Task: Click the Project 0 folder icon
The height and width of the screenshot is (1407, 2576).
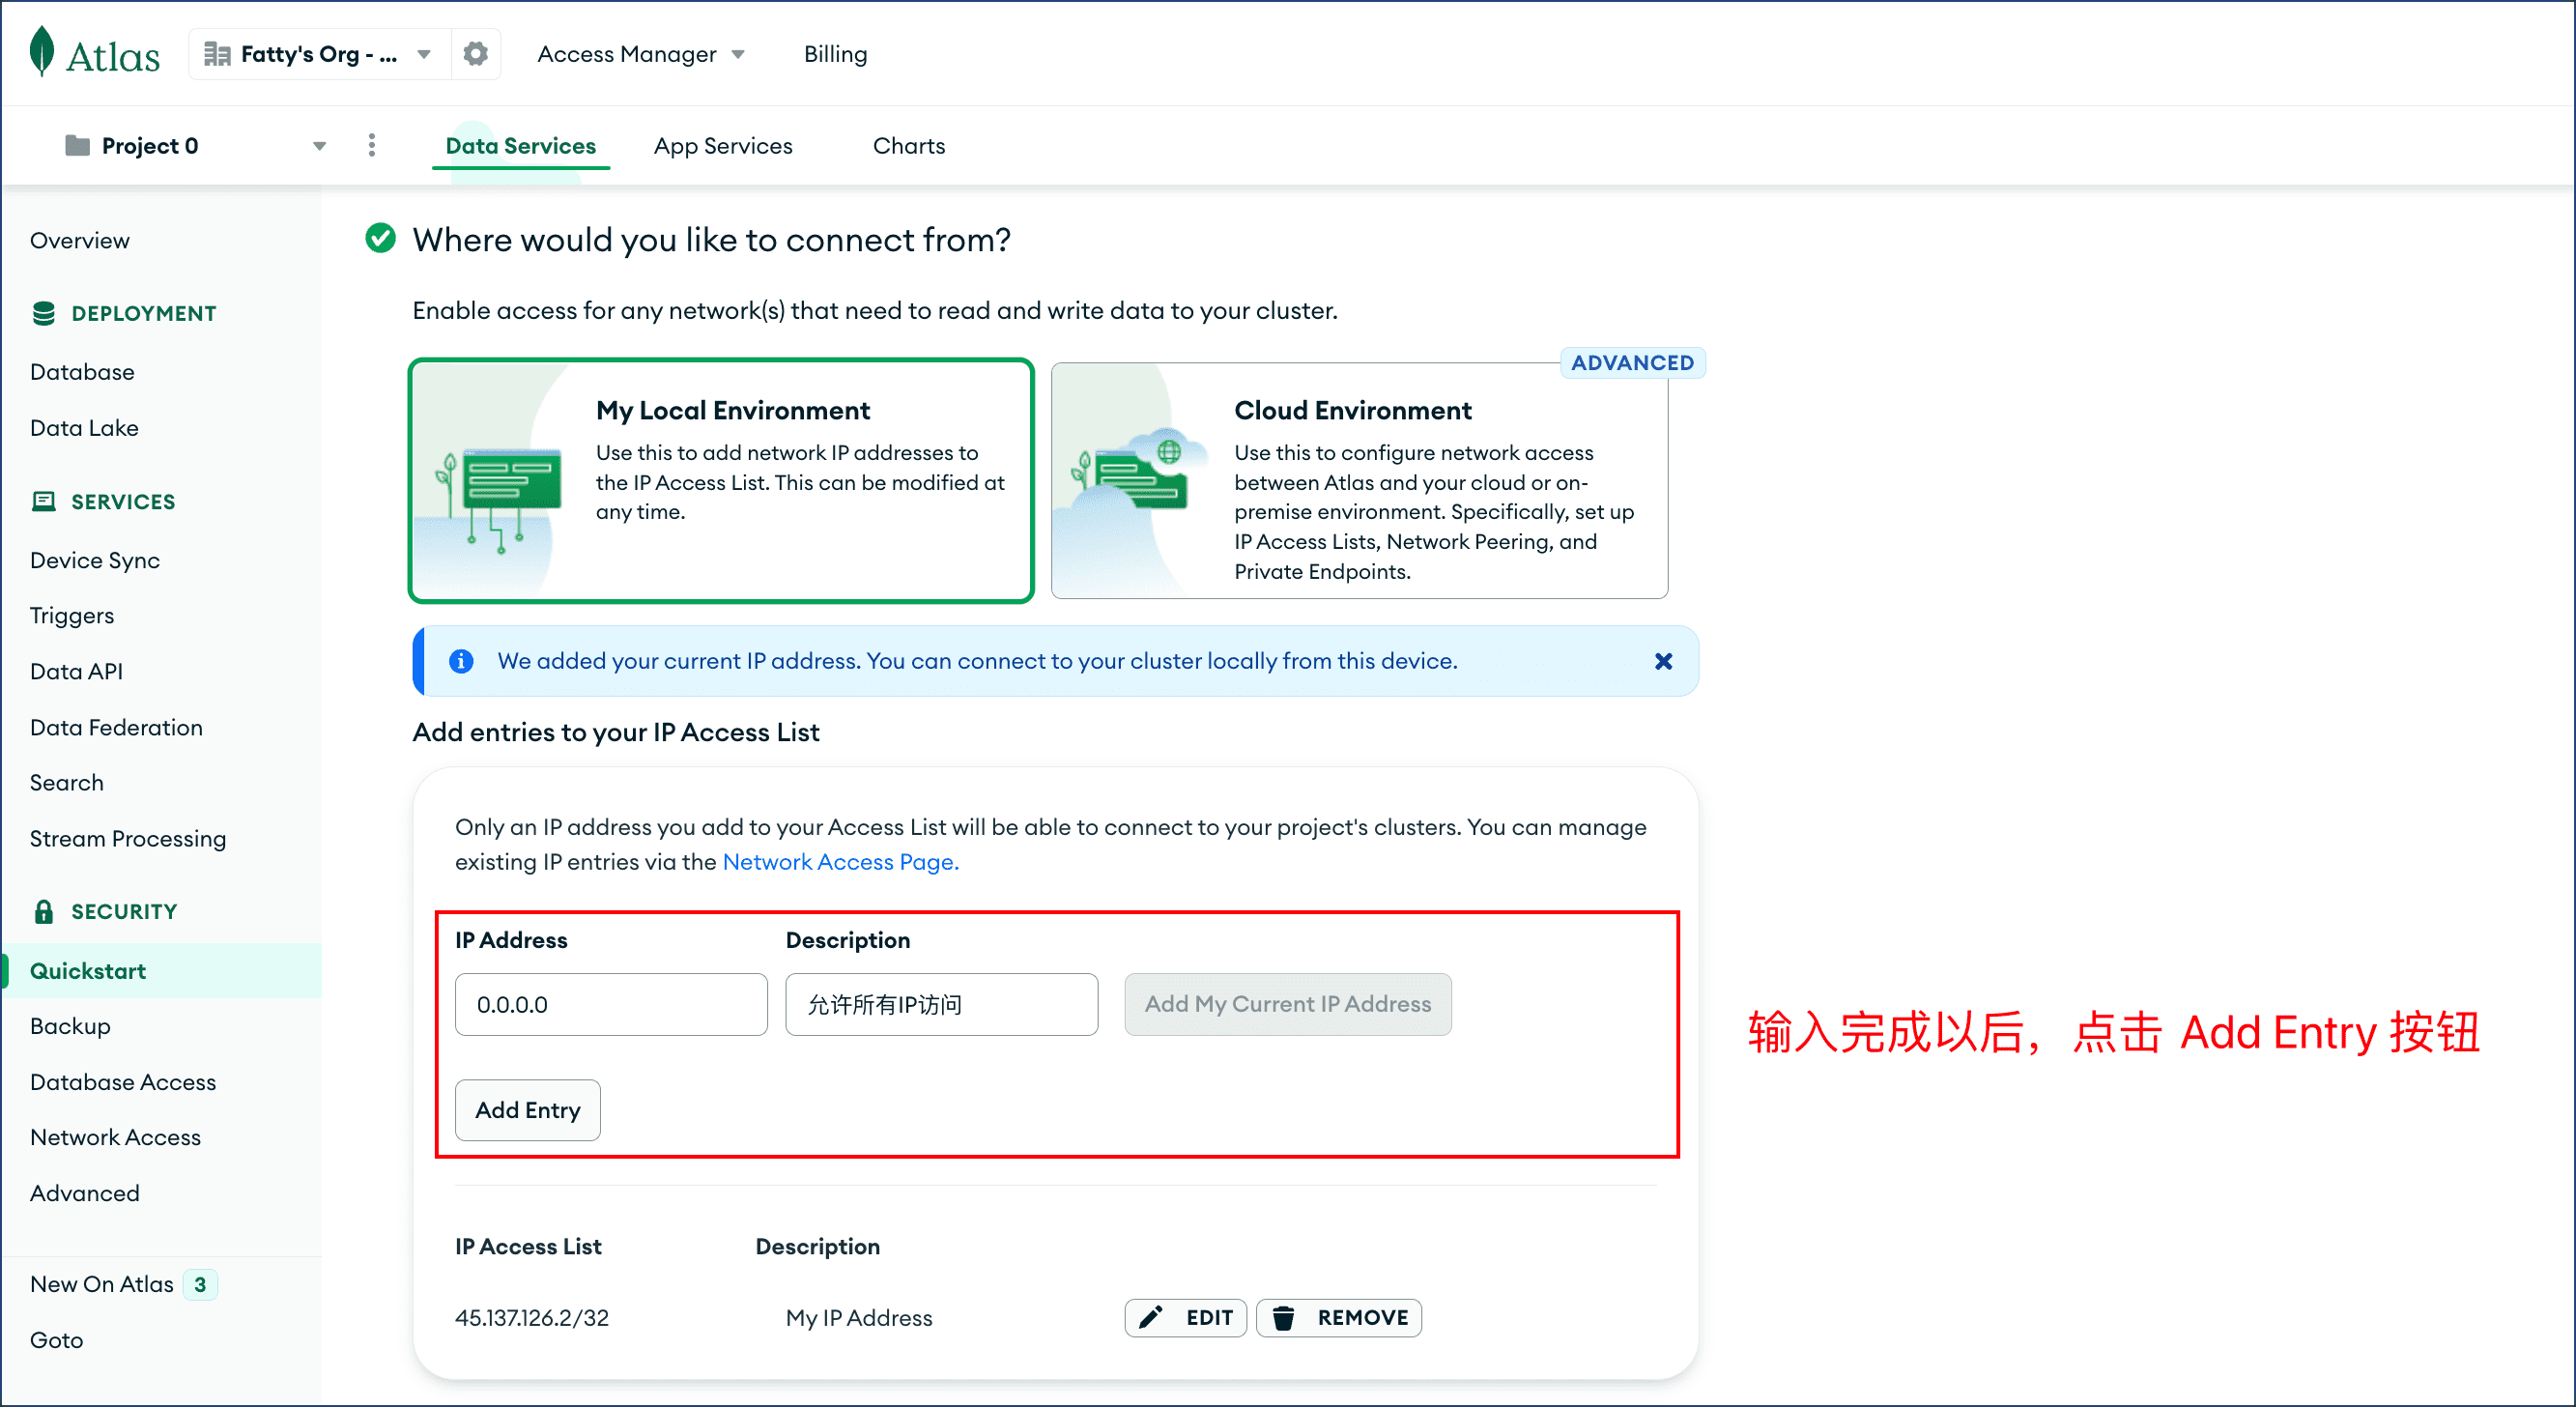Action: (x=77, y=146)
